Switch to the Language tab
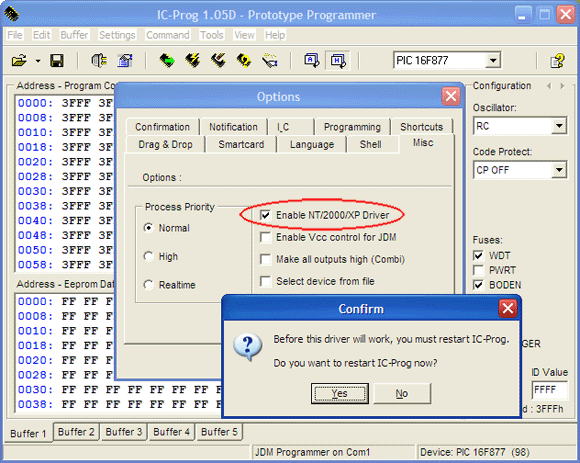Screen dimensions: 580x463 point(312,144)
